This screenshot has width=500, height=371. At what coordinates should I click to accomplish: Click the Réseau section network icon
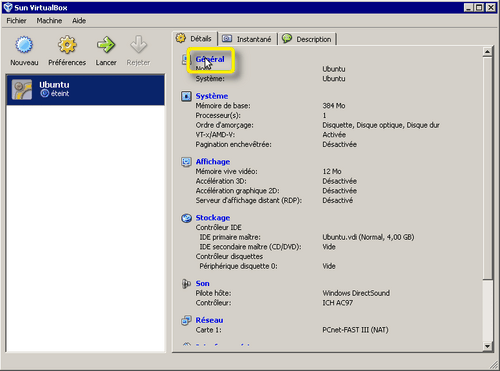tap(186, 320)
